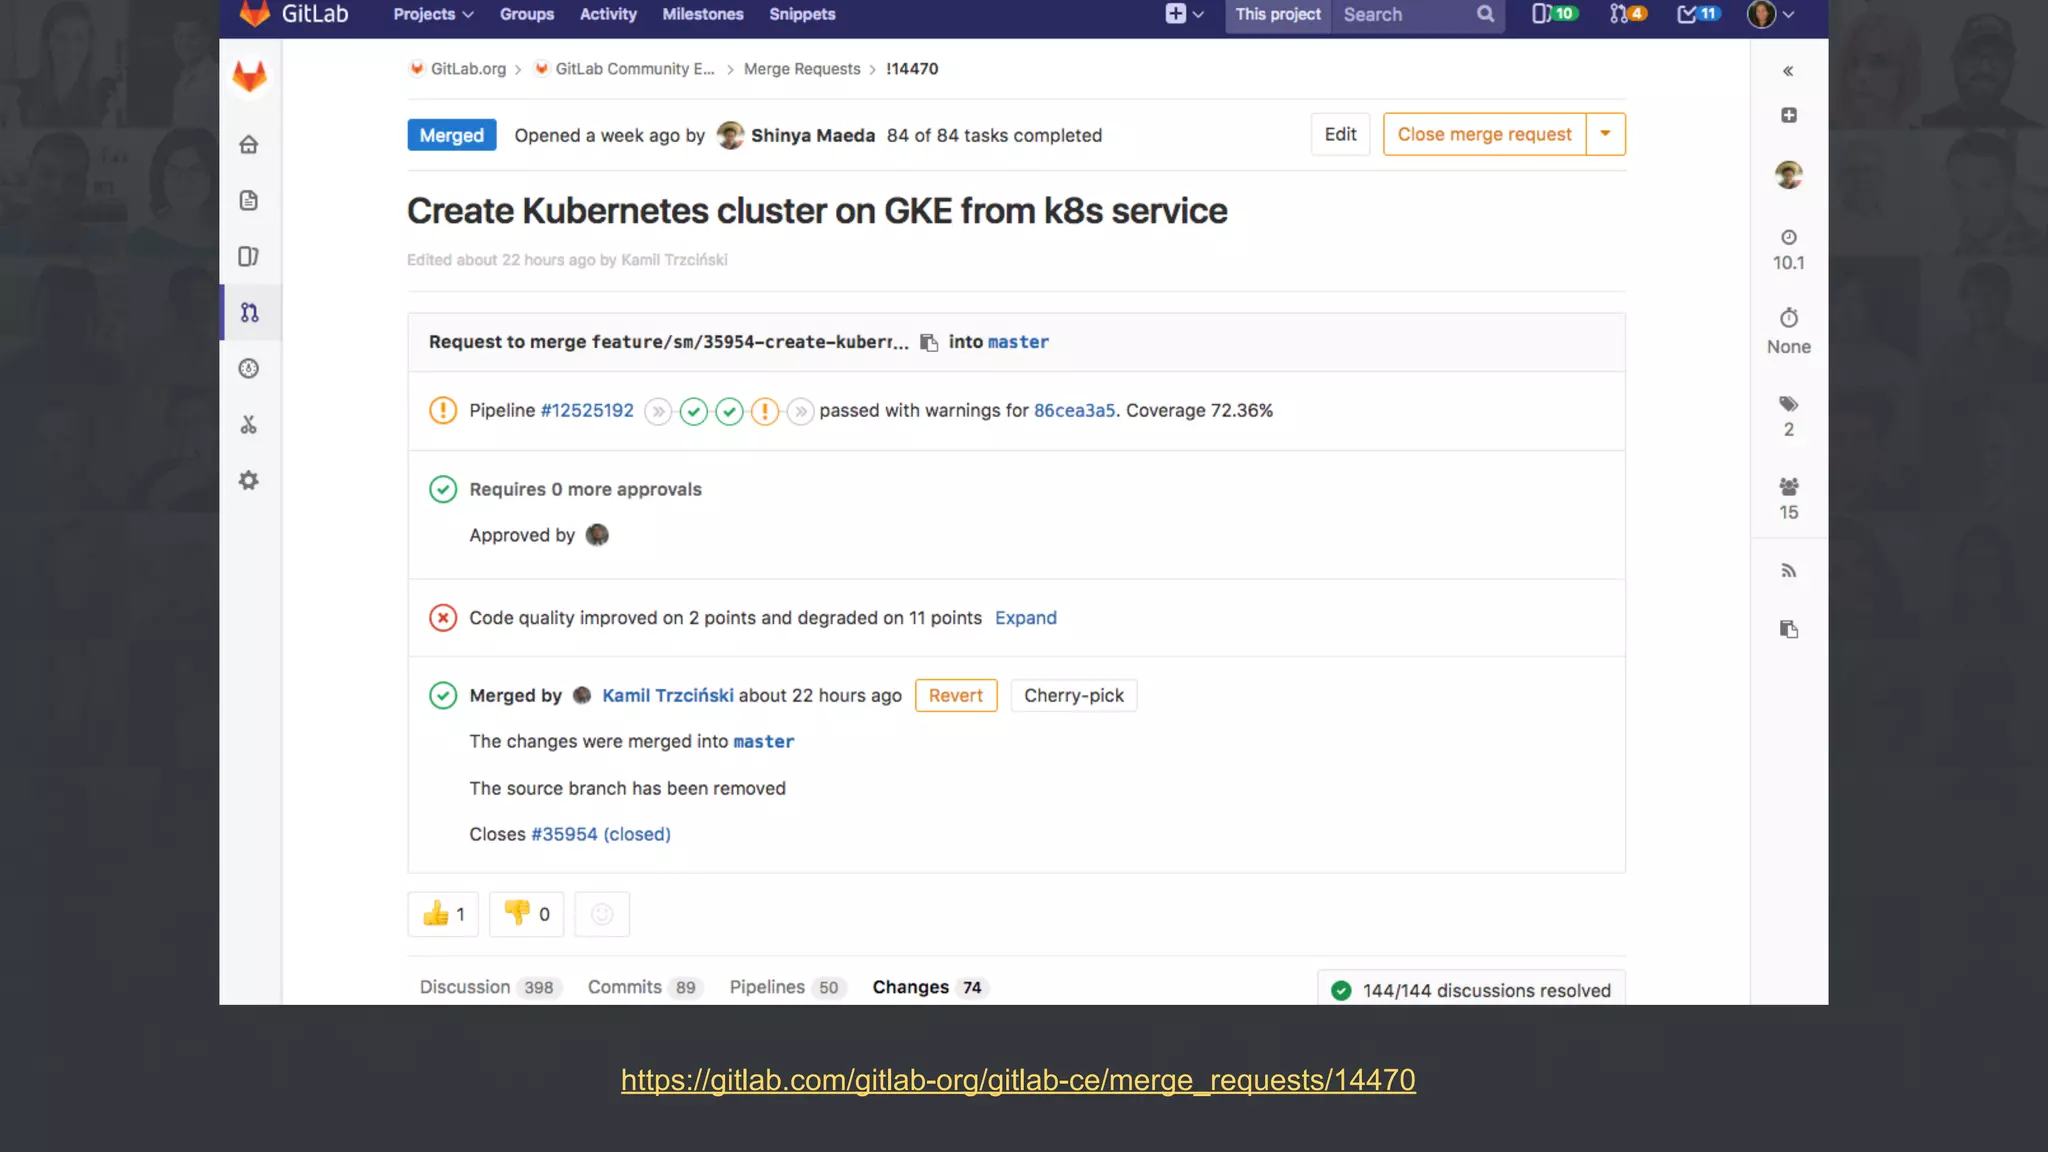Open the project avatar fox icon in sidebar
Viewport: 2048px width, 1152px height.
[x=250, y=76]
